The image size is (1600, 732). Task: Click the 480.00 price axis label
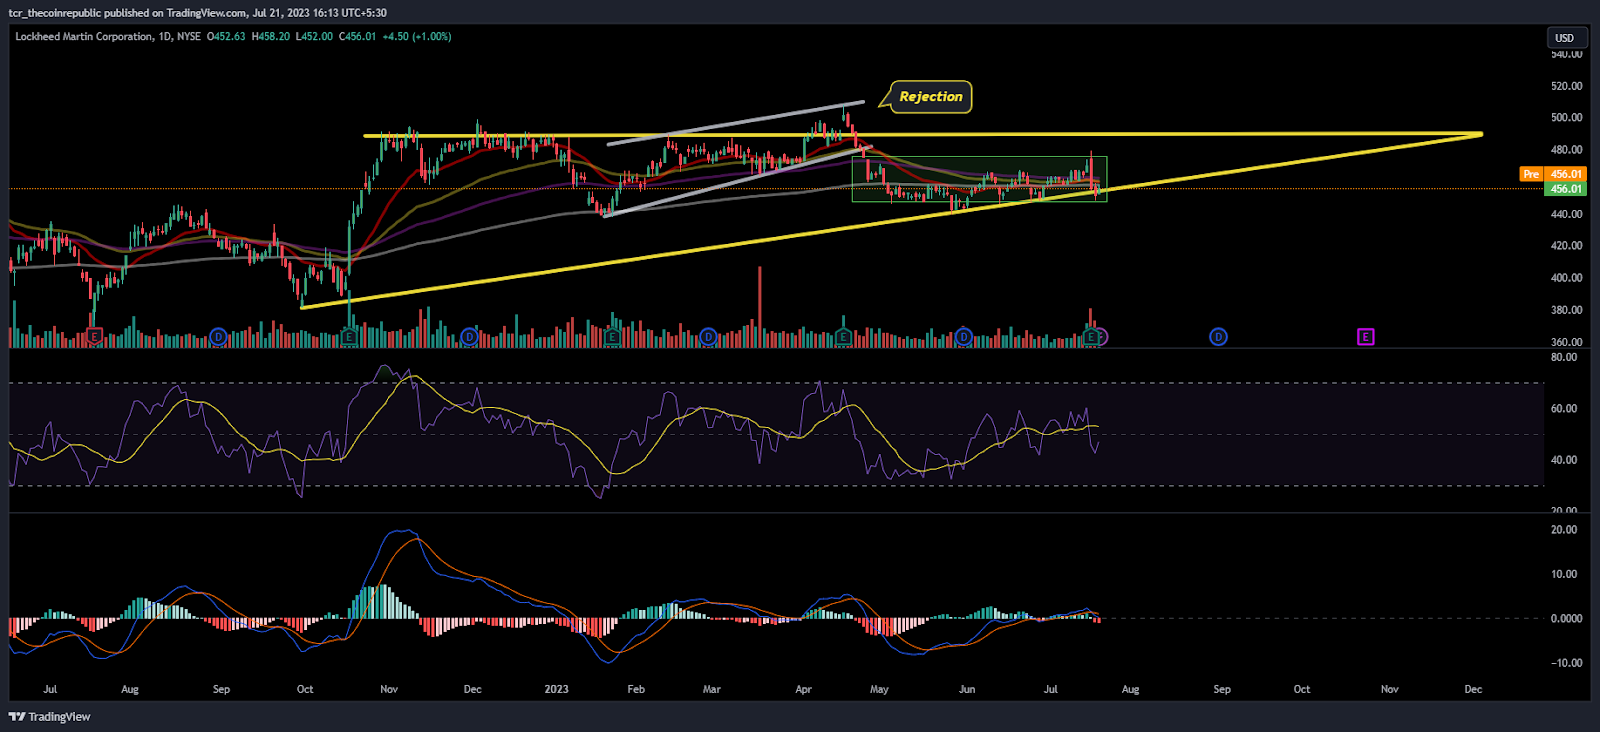click(1566, 150)
